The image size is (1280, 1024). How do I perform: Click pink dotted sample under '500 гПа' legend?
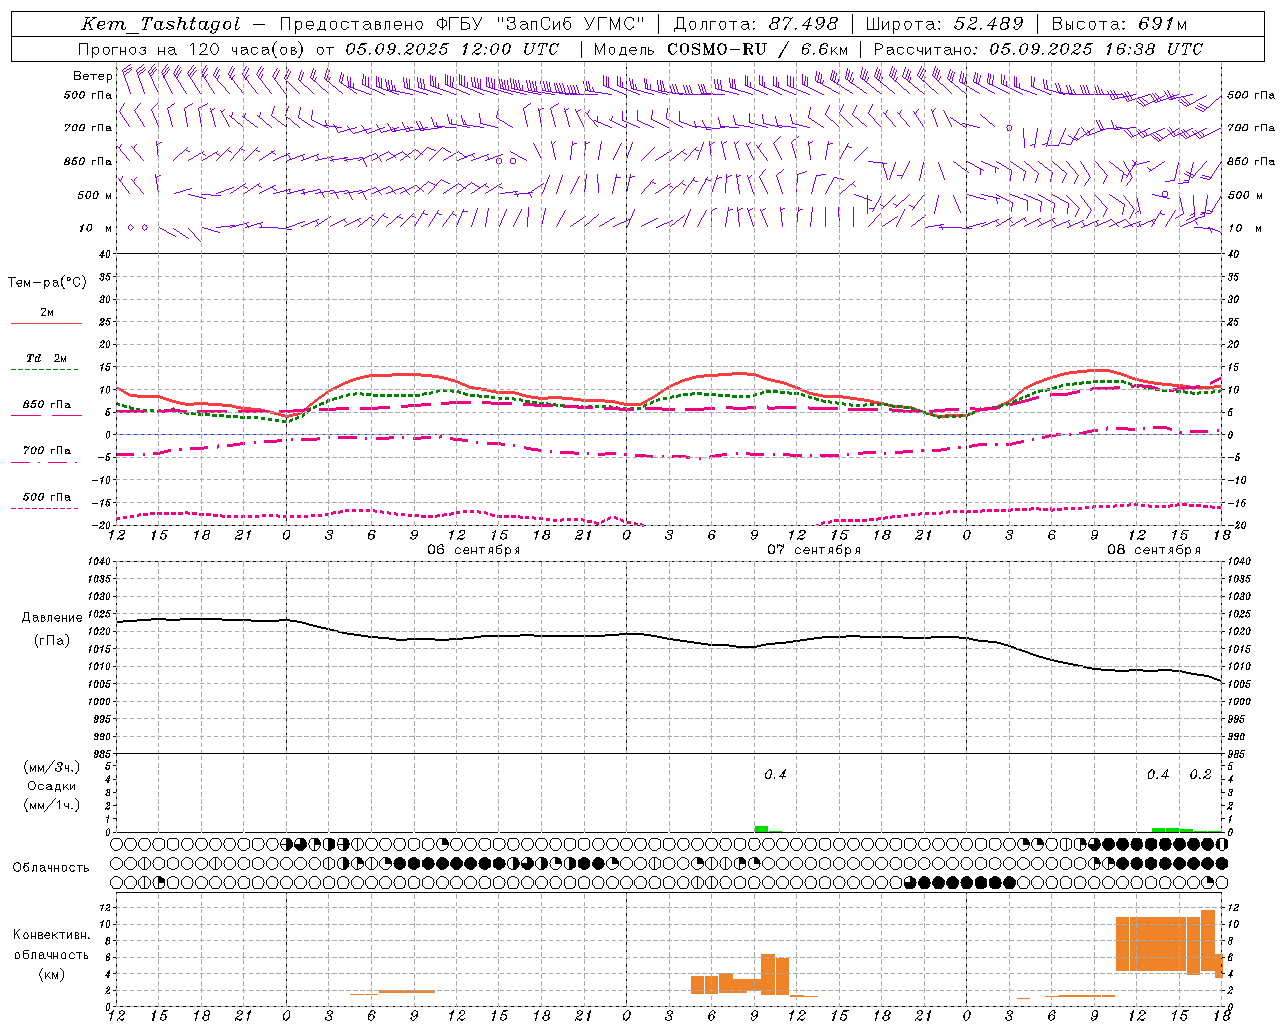(x=45, y=508)
